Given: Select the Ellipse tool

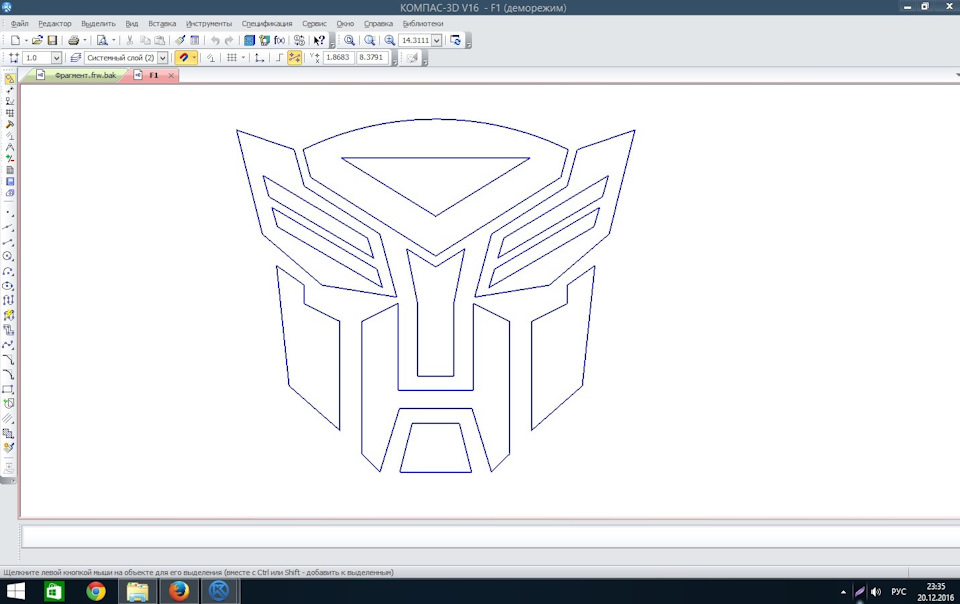Looking at the screenshot, I should pos(8,286).
